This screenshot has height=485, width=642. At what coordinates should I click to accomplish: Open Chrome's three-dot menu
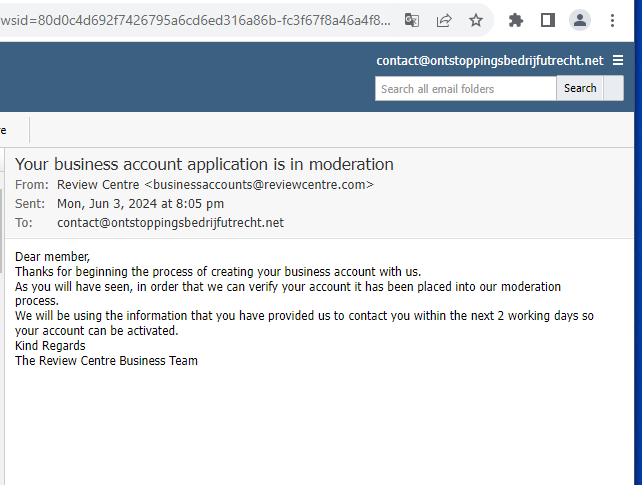612,20
